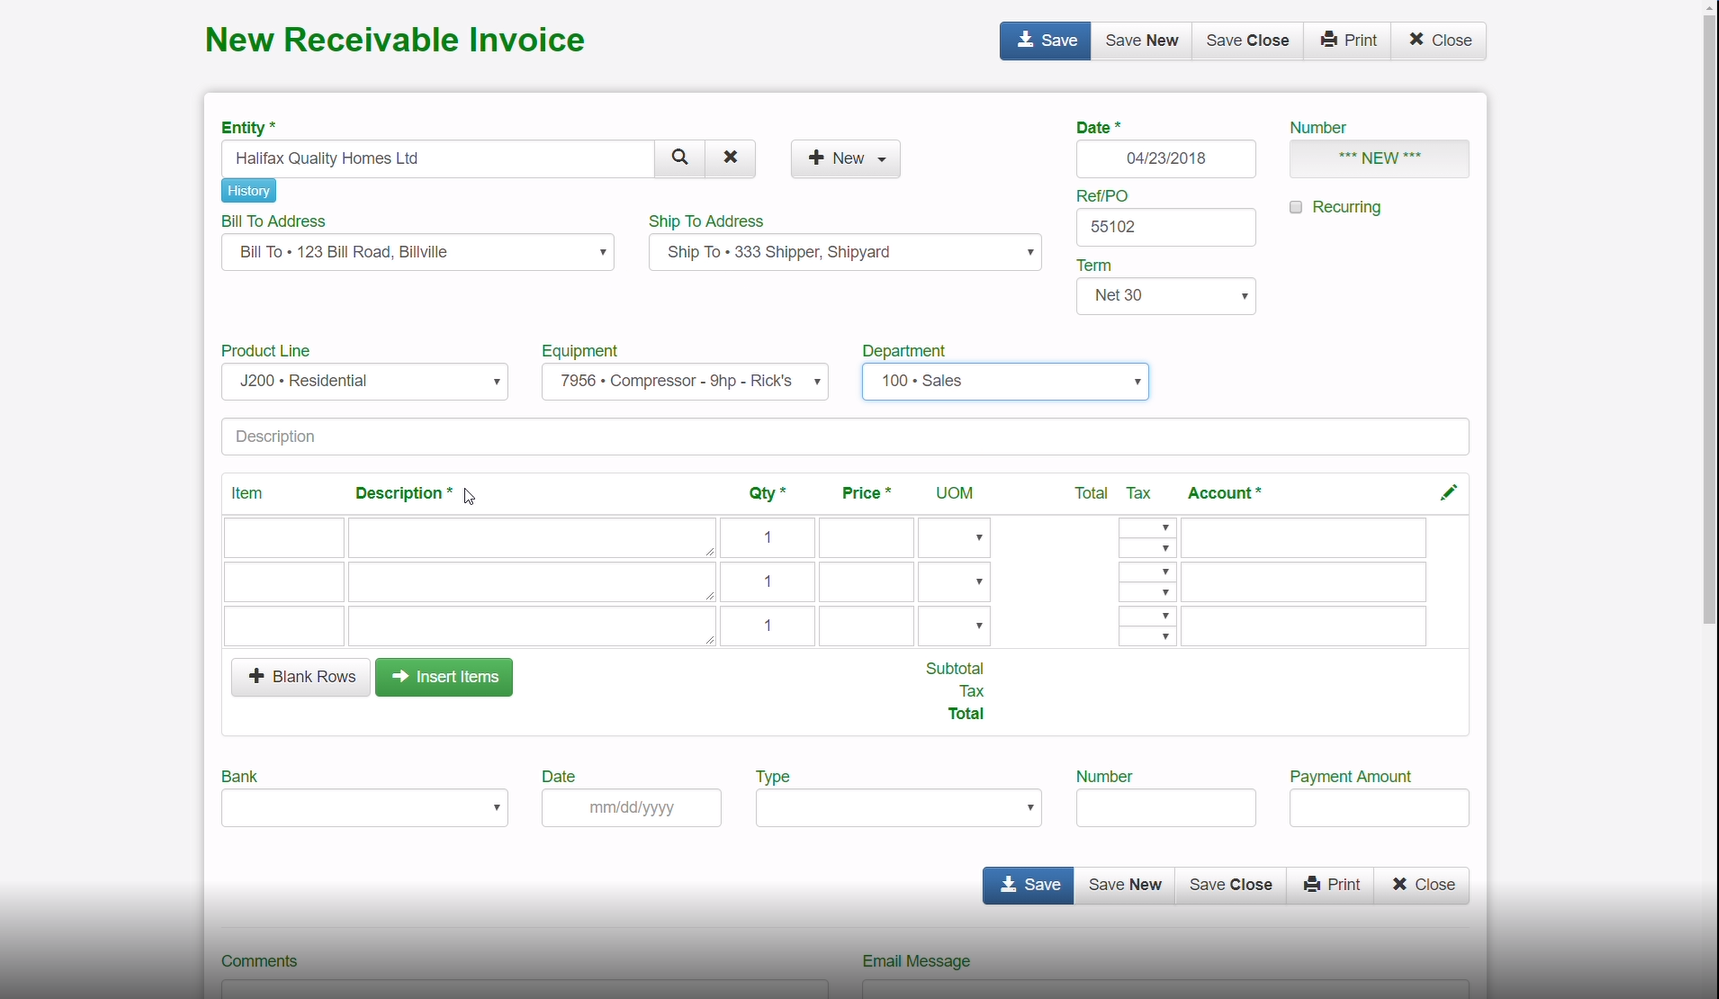This screenshot has width=1719, height=999.
Task: Click the Blank Rows button
Action: click(301, 677)
